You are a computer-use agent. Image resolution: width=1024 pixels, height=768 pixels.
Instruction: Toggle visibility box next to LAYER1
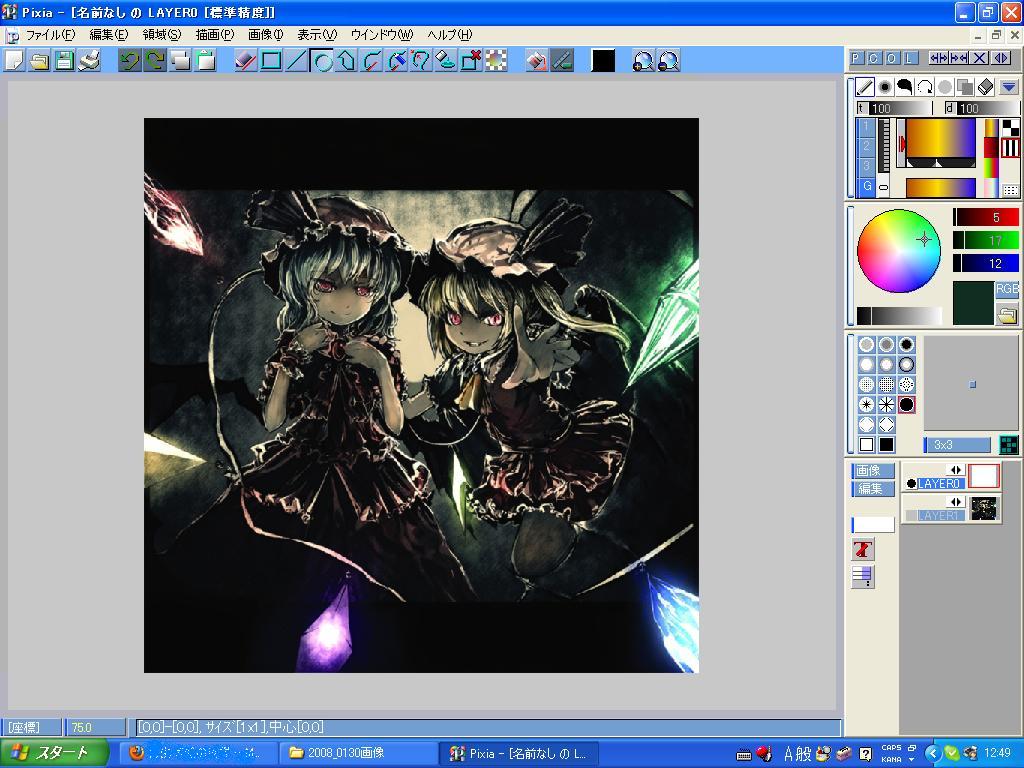click(911, 516)
